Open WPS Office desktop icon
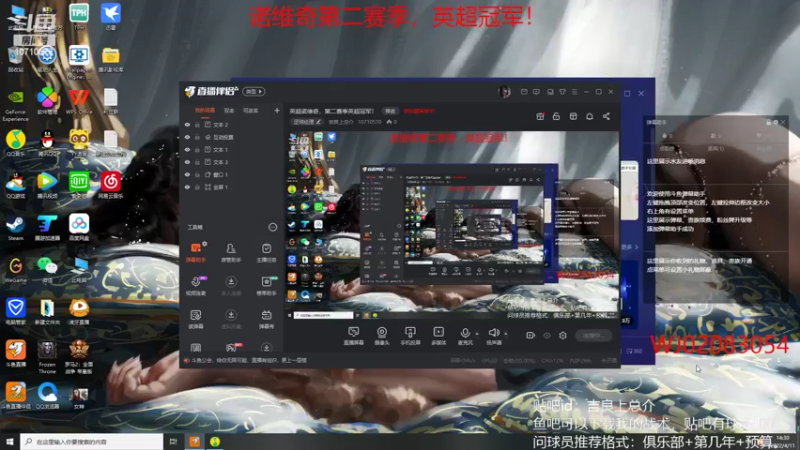Screen dimensions: 800x450 click(79, 102)
